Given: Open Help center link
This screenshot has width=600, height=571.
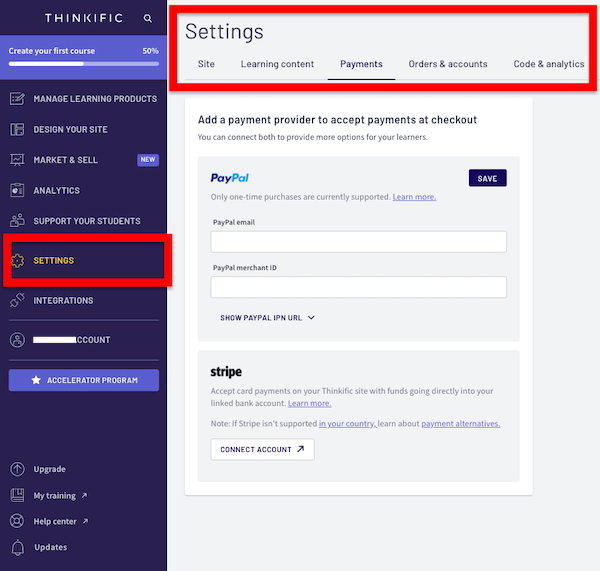Looking at the screenshot, I should click(55, 521).
